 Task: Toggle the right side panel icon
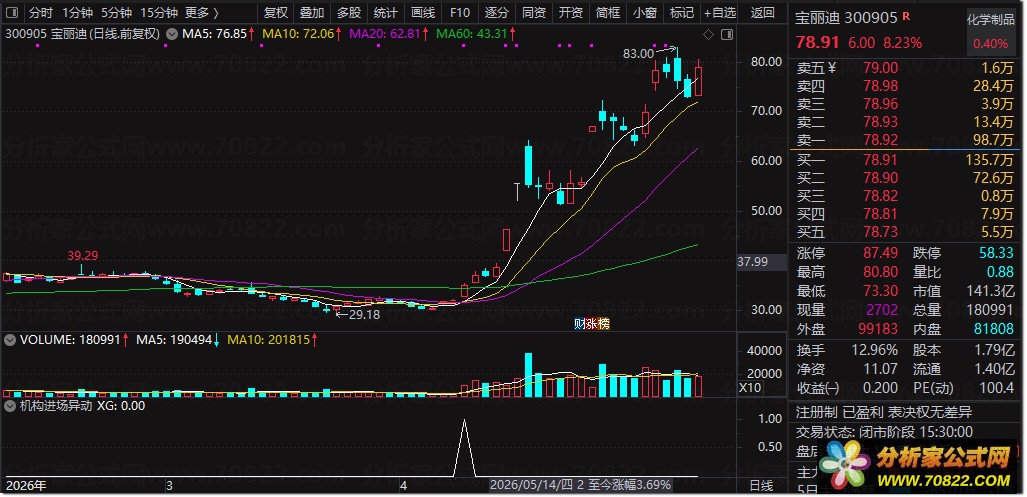point(727,34)
